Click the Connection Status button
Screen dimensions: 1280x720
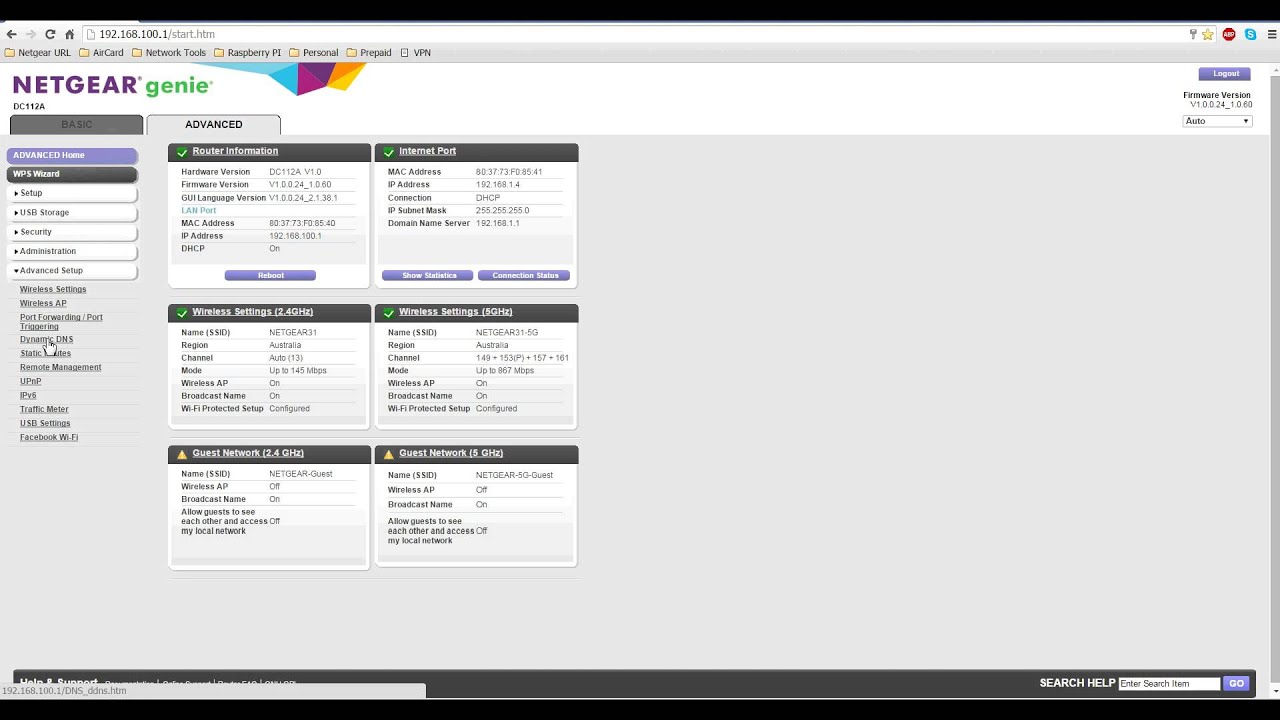pos(525,276)
